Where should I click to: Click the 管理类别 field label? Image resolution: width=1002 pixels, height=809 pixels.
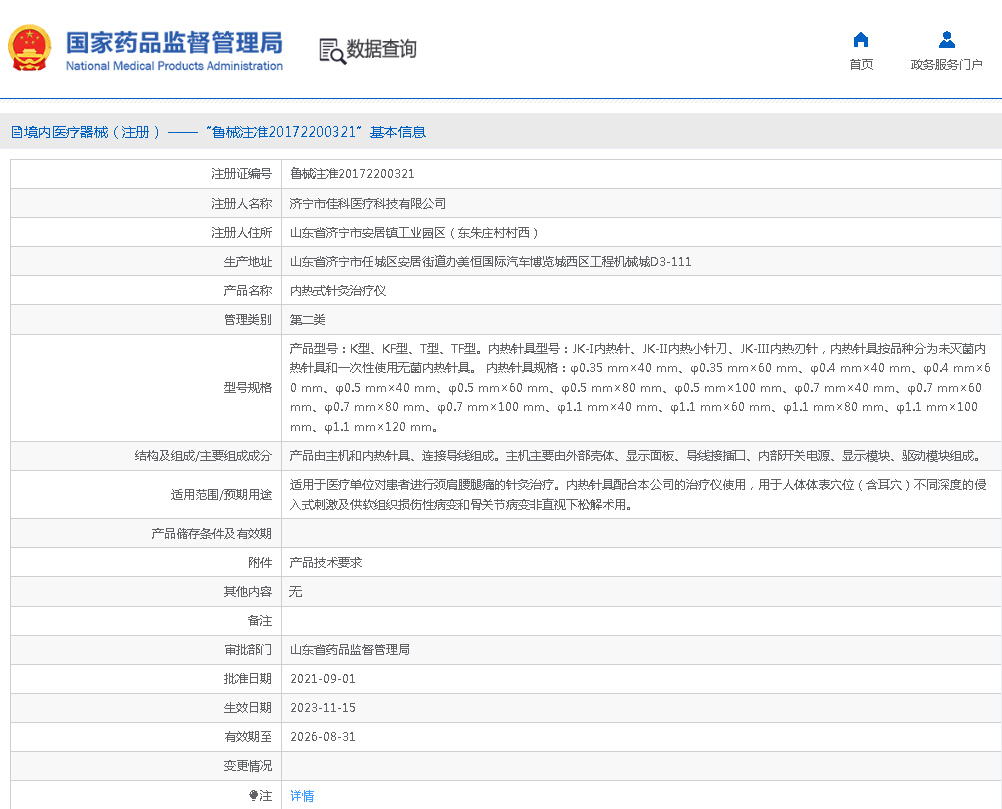click(x=248, y=320)
